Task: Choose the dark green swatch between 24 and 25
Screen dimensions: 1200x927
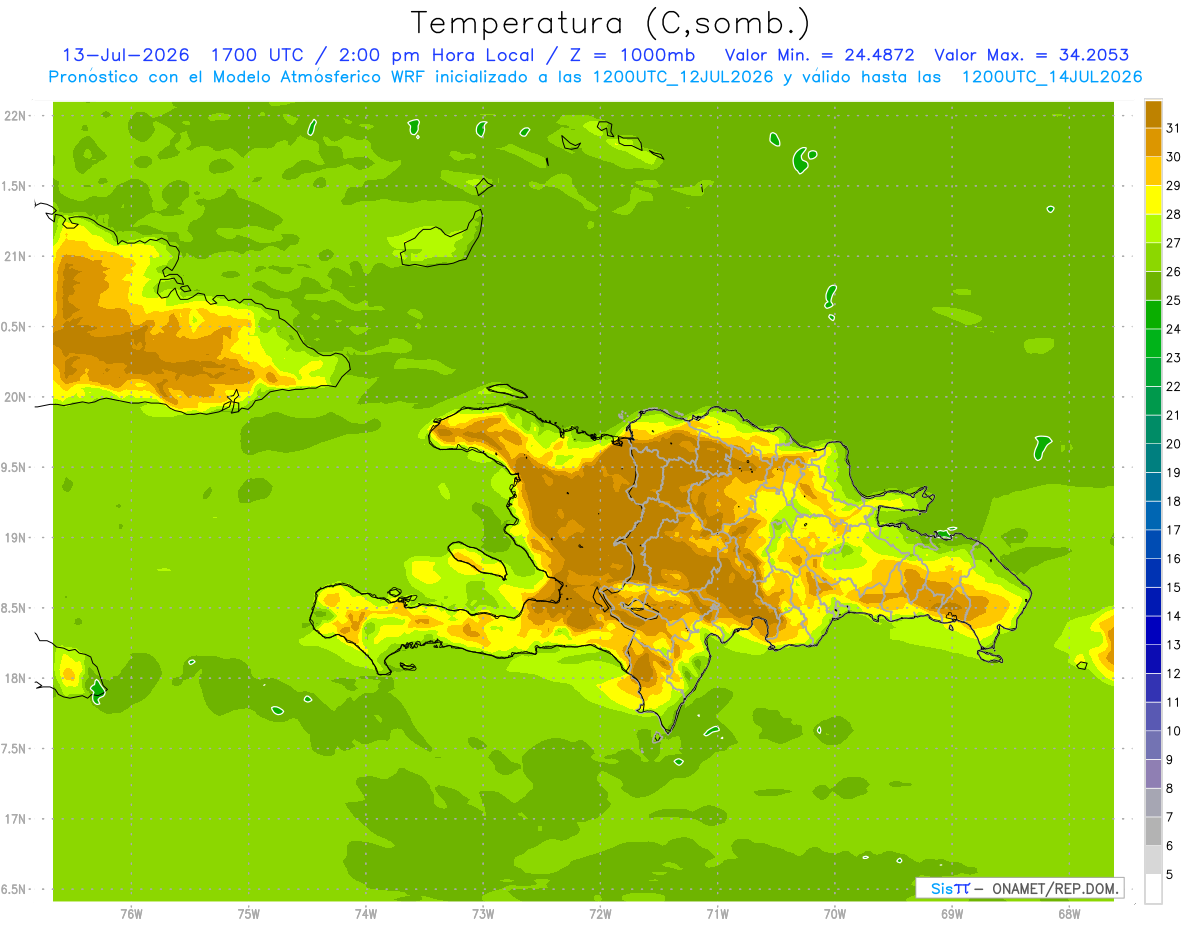Action: click(x=1153, y=315)
